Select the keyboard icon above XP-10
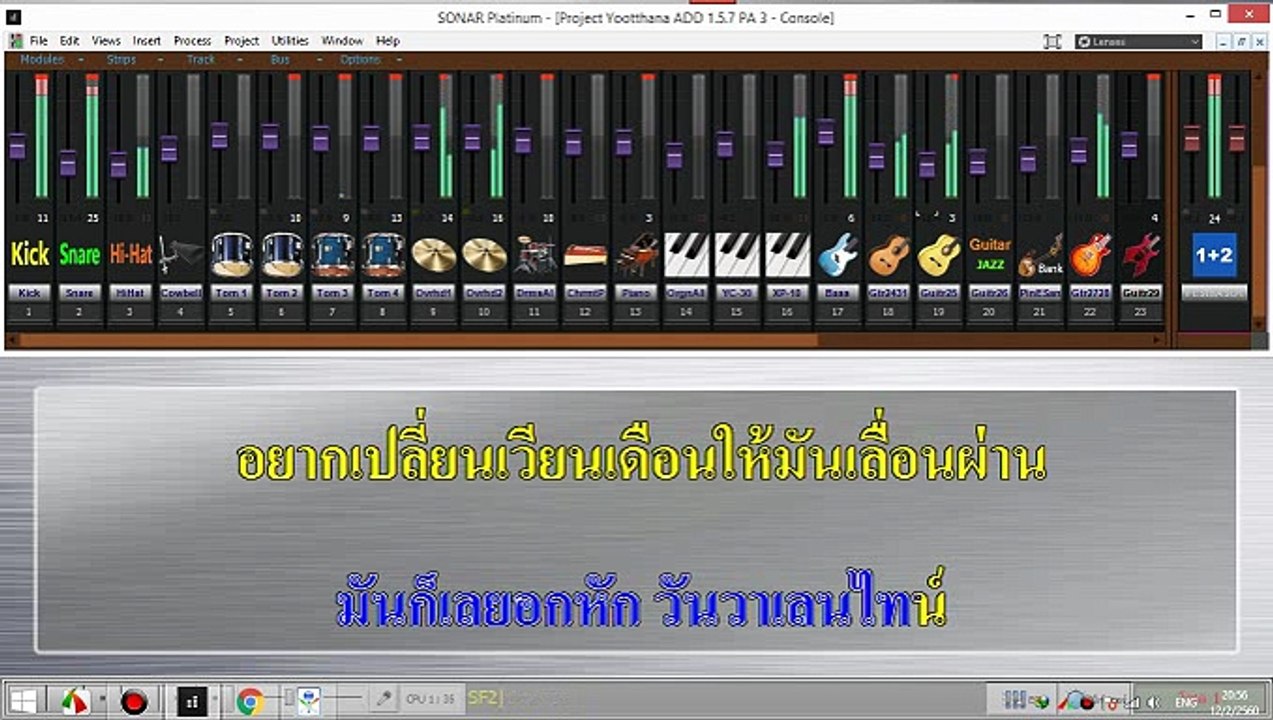 [x=787, y=255]
